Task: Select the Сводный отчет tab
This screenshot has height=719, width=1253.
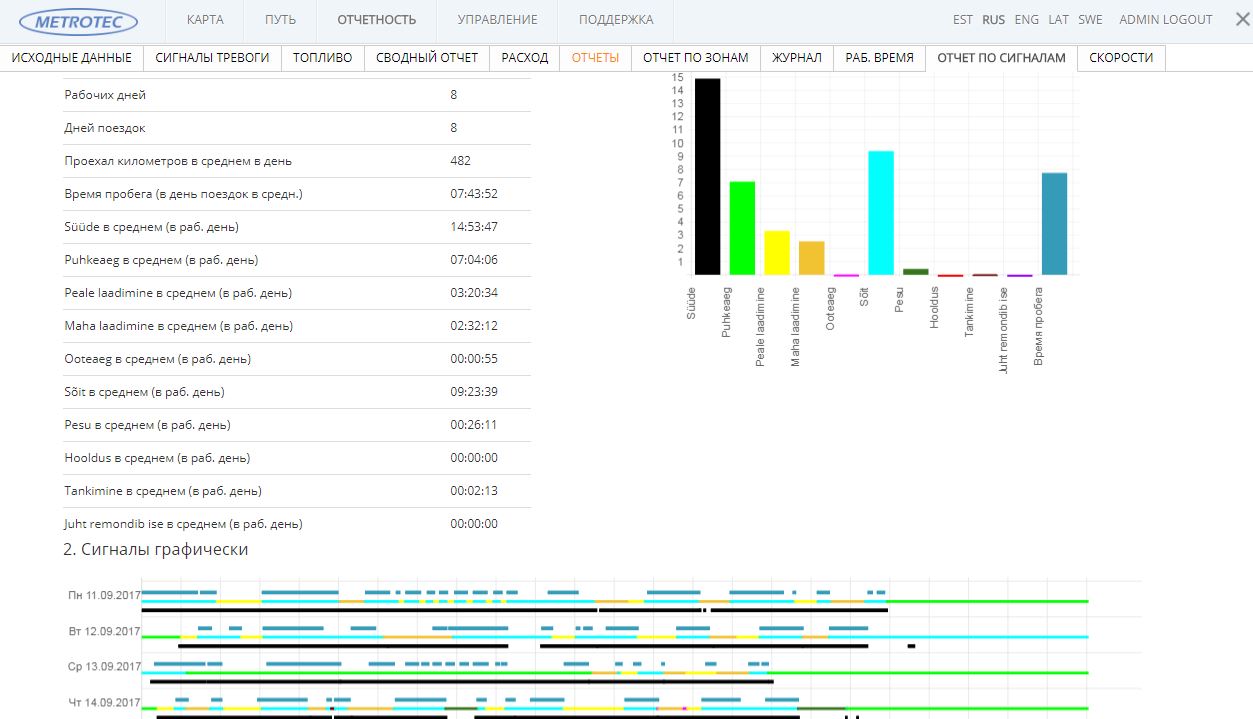Action: click(427, 58)
